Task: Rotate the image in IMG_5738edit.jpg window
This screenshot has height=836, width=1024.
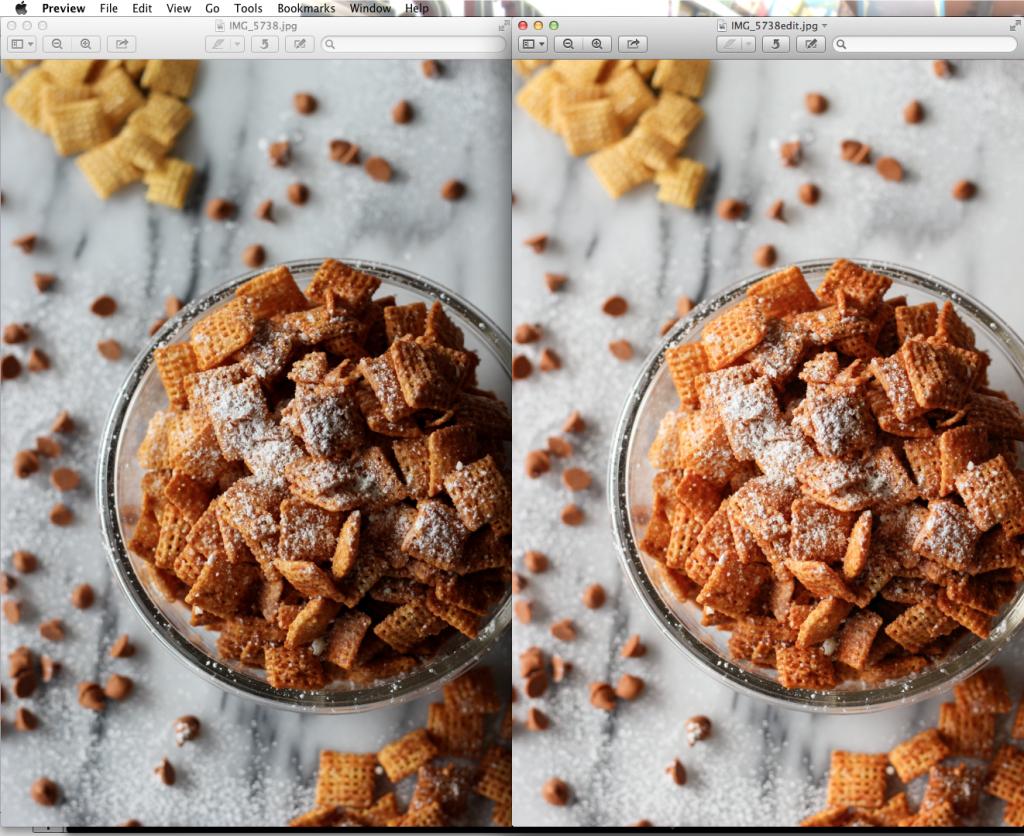Action: 776,44
